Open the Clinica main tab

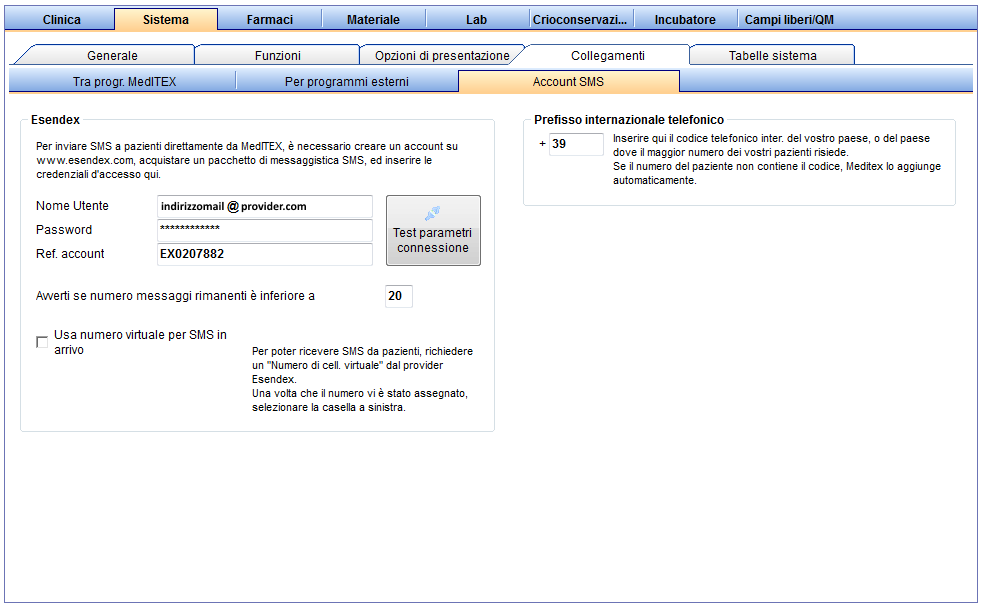tap(61, 19)
